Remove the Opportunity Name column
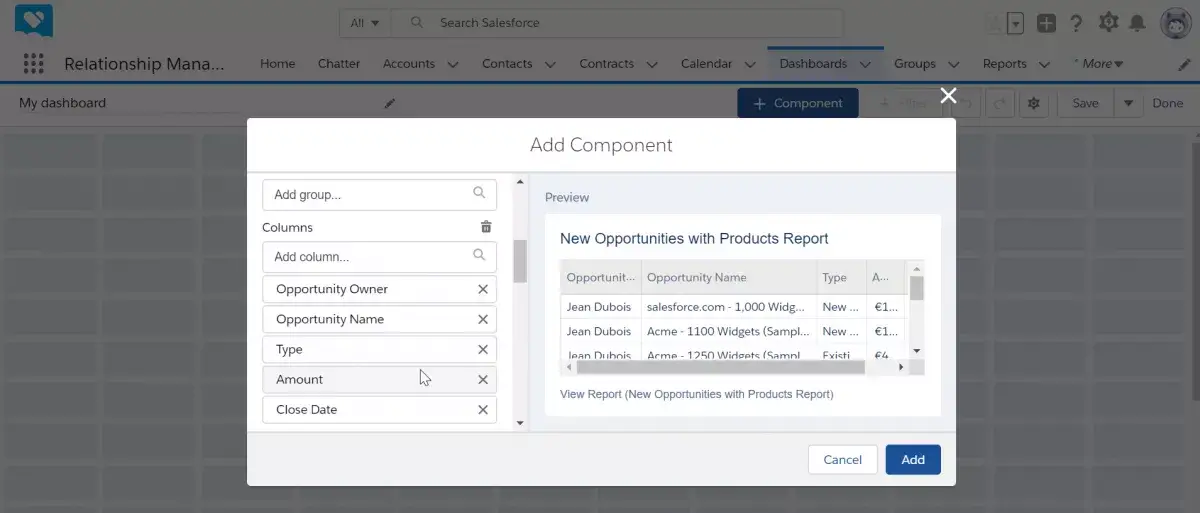This screenshot has width=1200, height=513. (483, 319)
